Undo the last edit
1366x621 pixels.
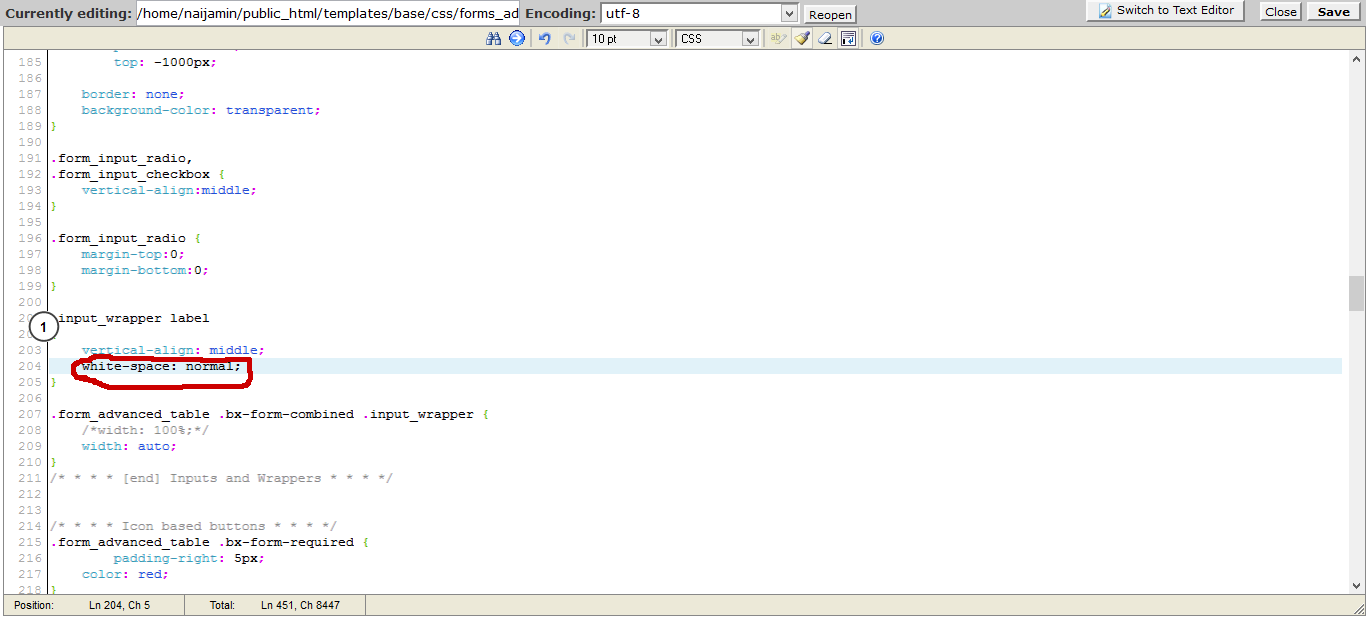pyautogui.click(x=545, y=39)
